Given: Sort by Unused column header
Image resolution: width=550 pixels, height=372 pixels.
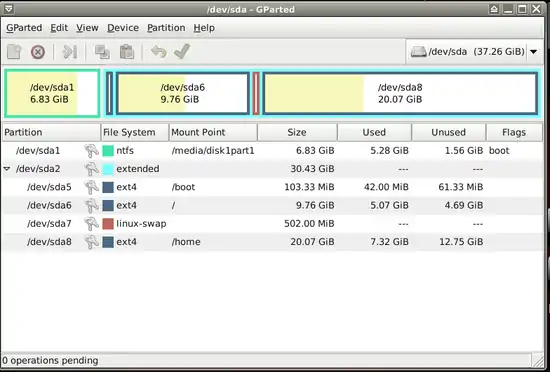Looking at the screenshot, I should [x=449, y=133].
